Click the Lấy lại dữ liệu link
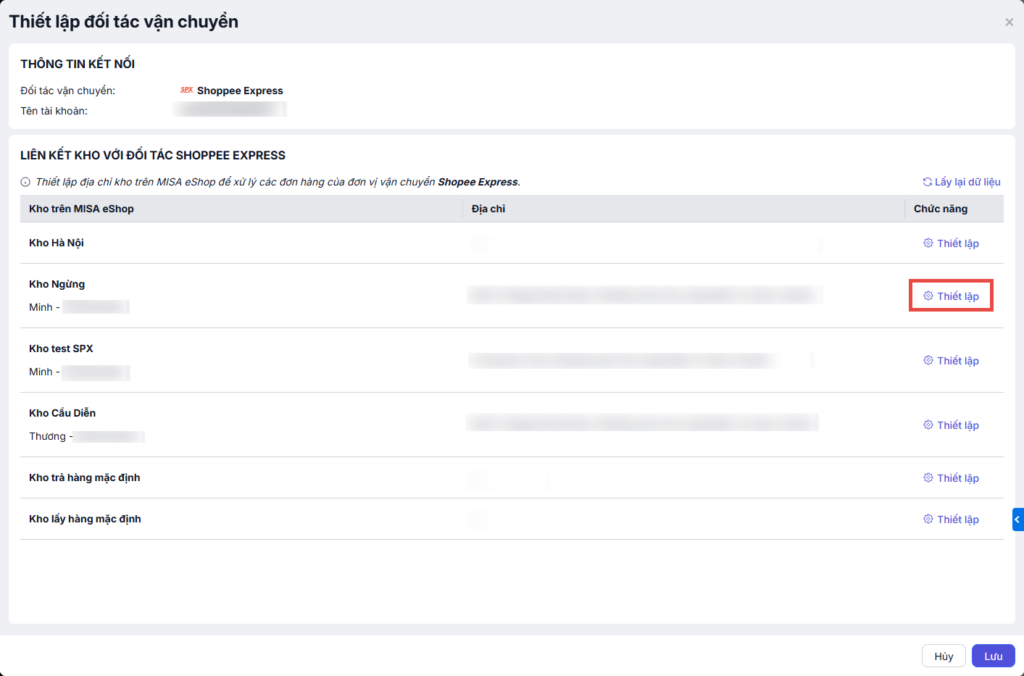The width and height of the screenshot is (1024, 676). coord(967,182)
